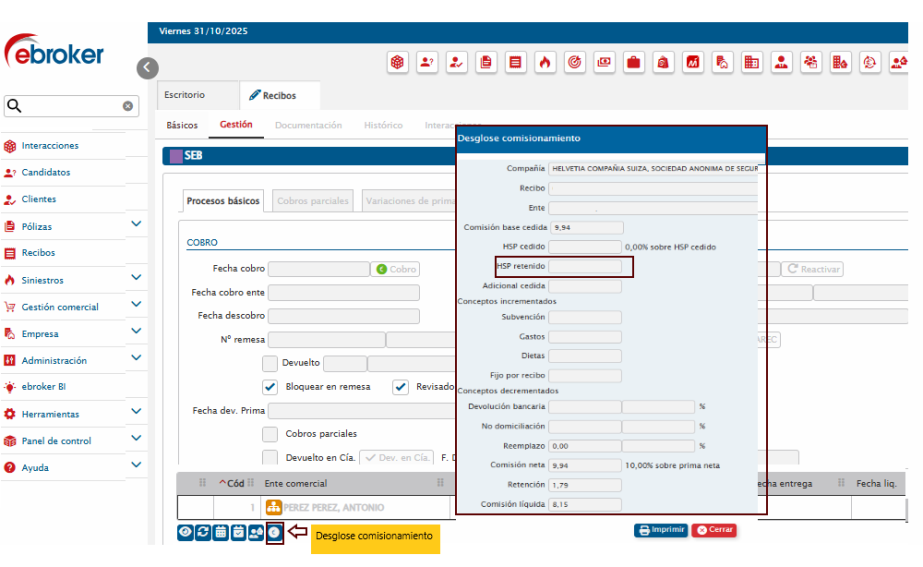923x567 pixels.
Task: Uncheck the Bloquear en remesa checkbox
Action: pos(270,387)
